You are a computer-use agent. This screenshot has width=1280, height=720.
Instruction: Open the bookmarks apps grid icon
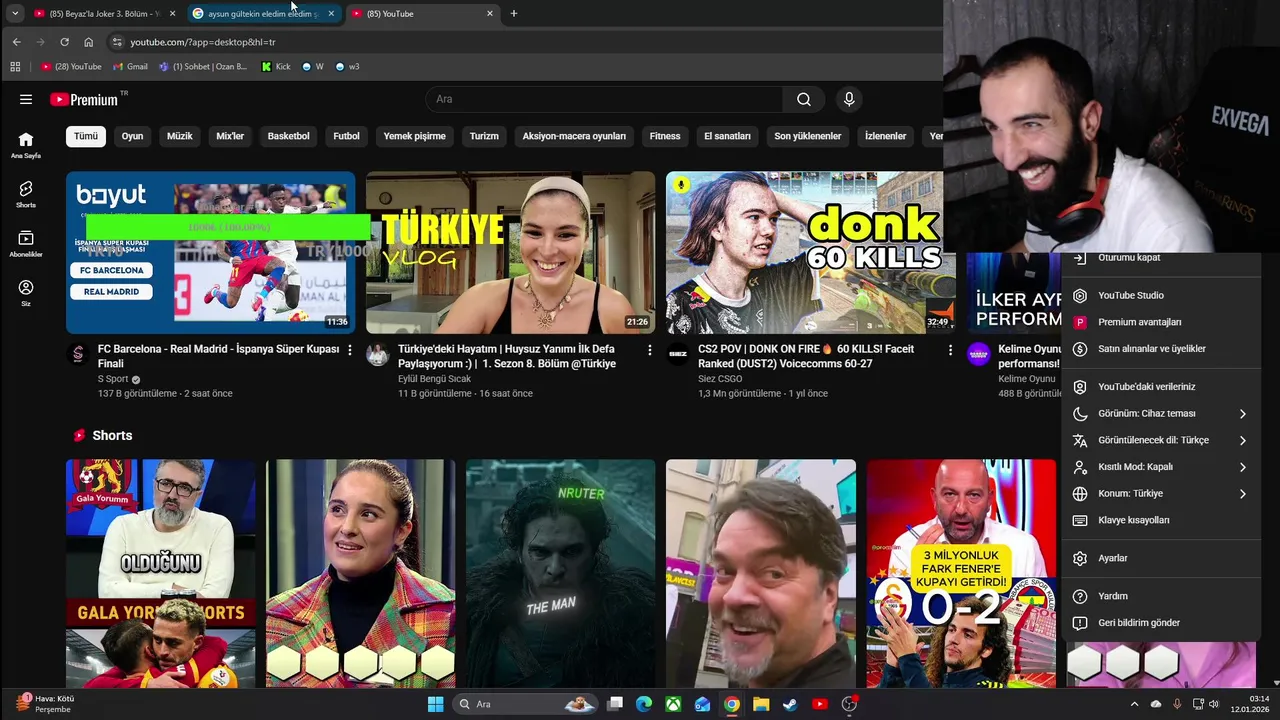pos(15,66)
